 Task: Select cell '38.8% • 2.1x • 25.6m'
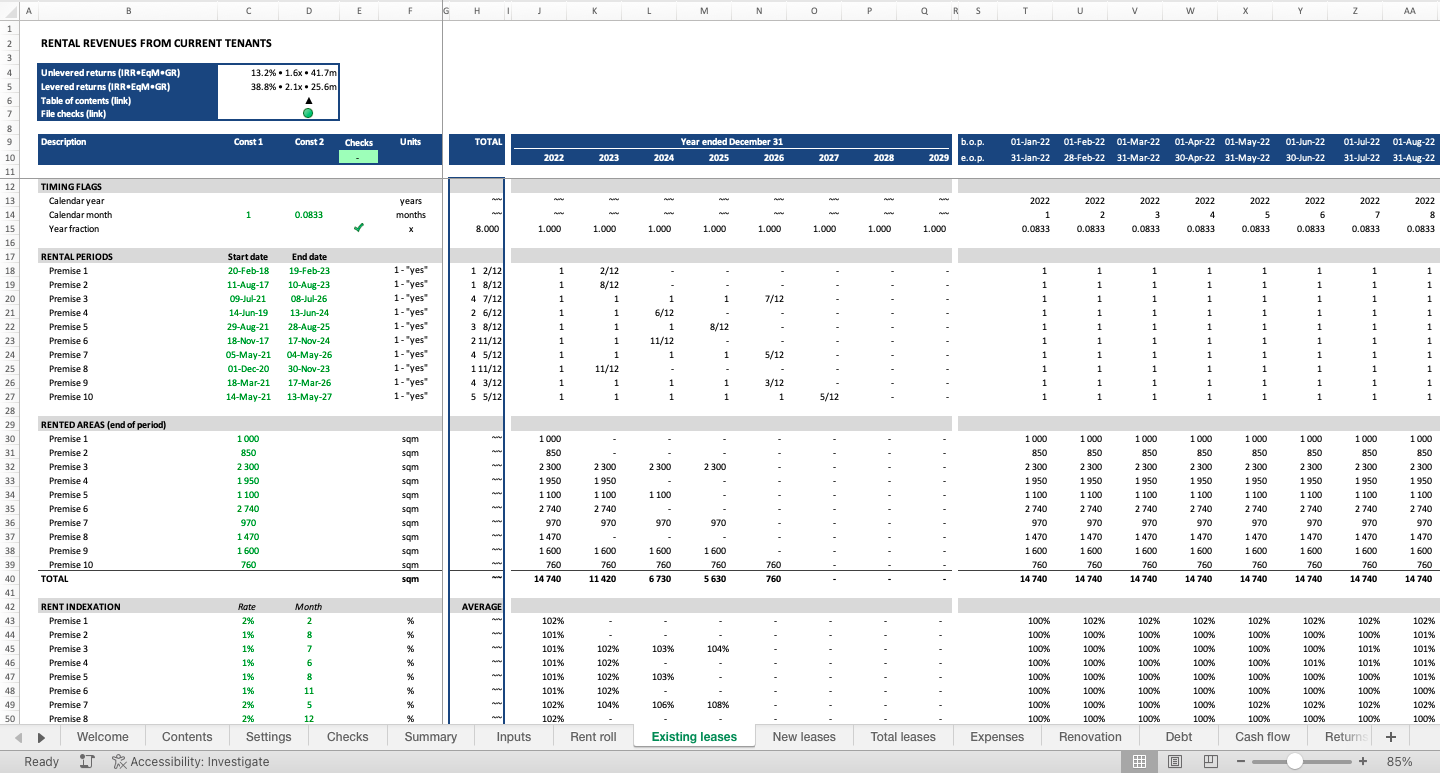(x=293, y=86)
